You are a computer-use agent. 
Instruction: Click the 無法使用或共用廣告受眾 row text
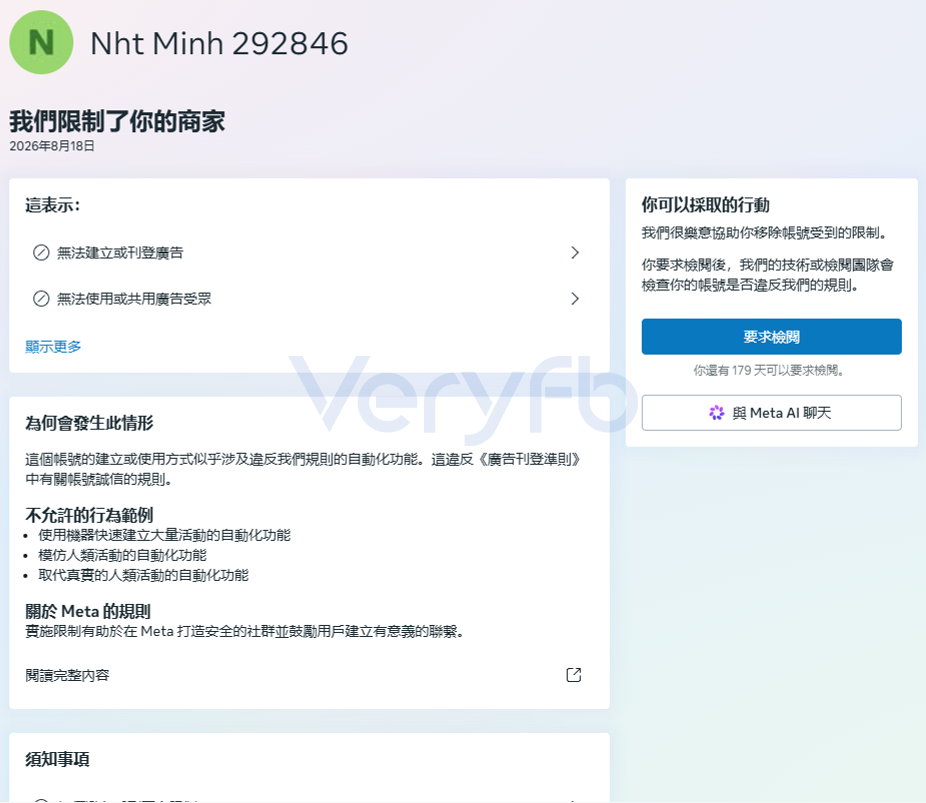[x=134, y=299]
